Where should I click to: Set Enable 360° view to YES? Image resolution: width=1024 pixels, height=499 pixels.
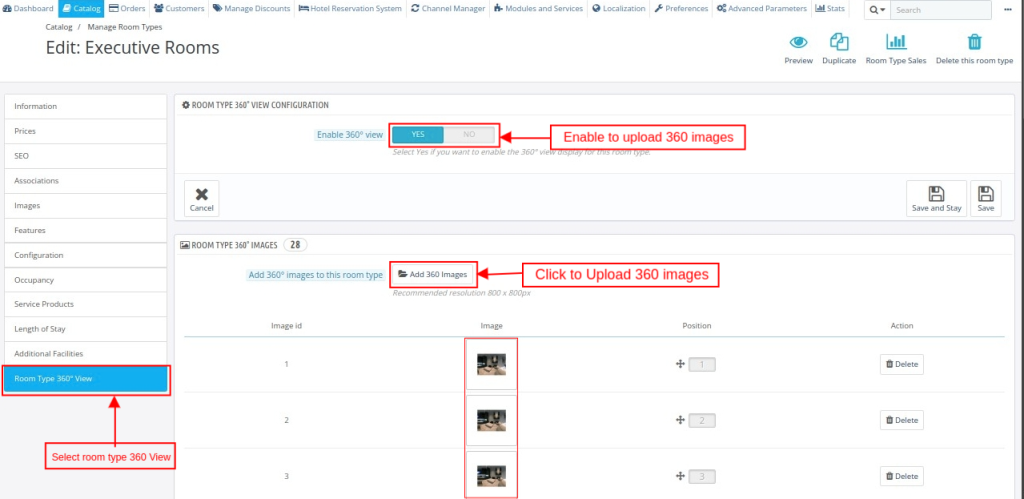418,134
